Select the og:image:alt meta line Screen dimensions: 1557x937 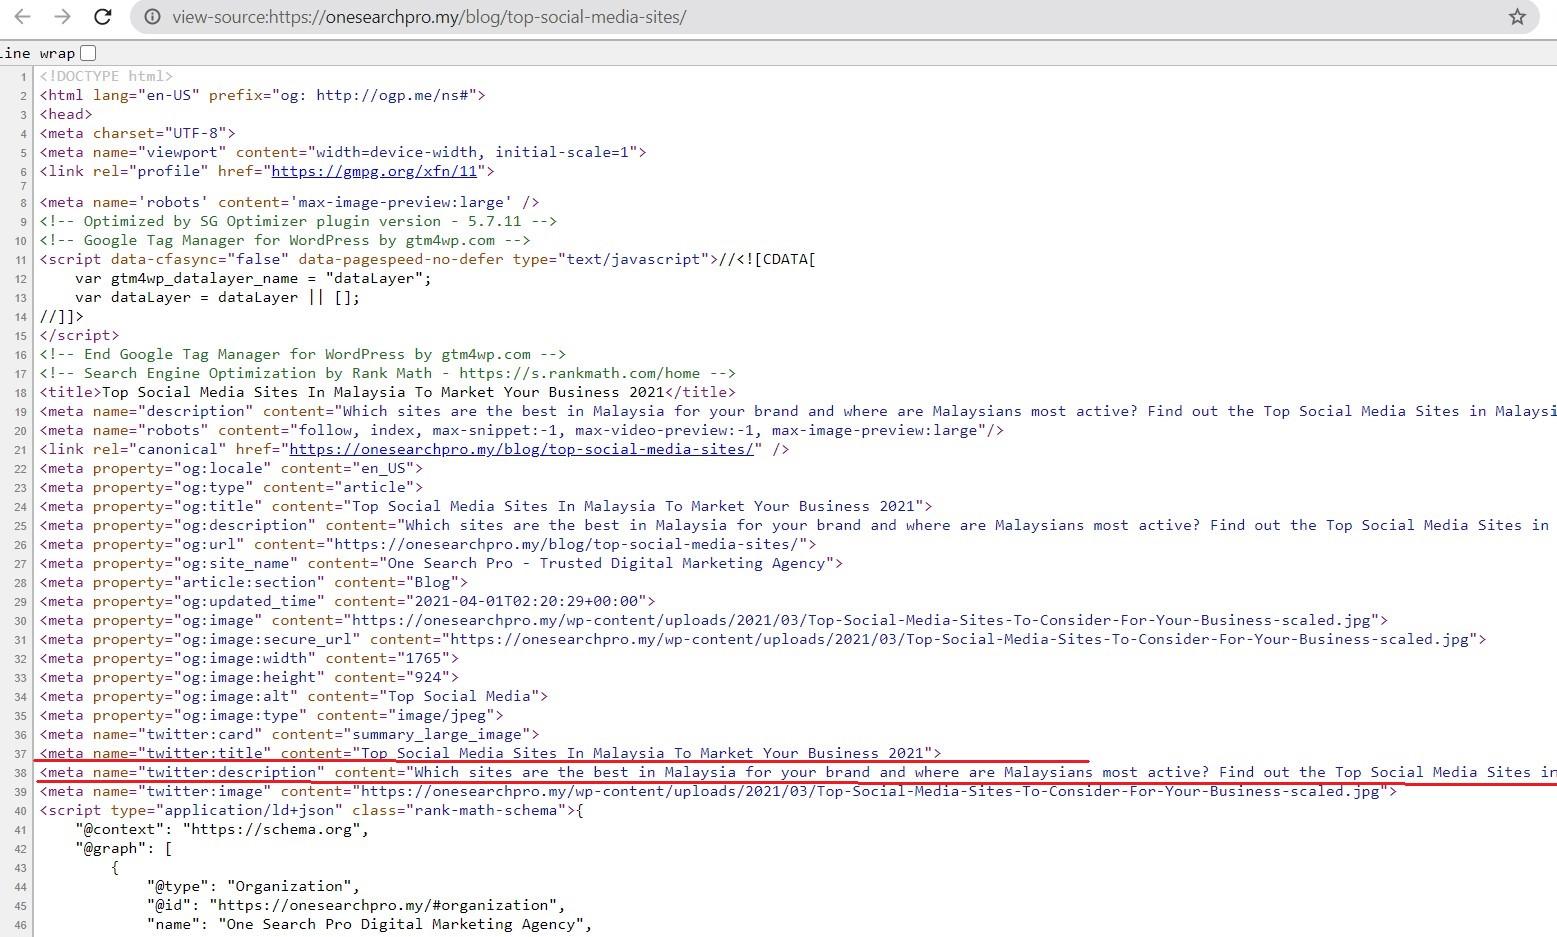(294, 696)
